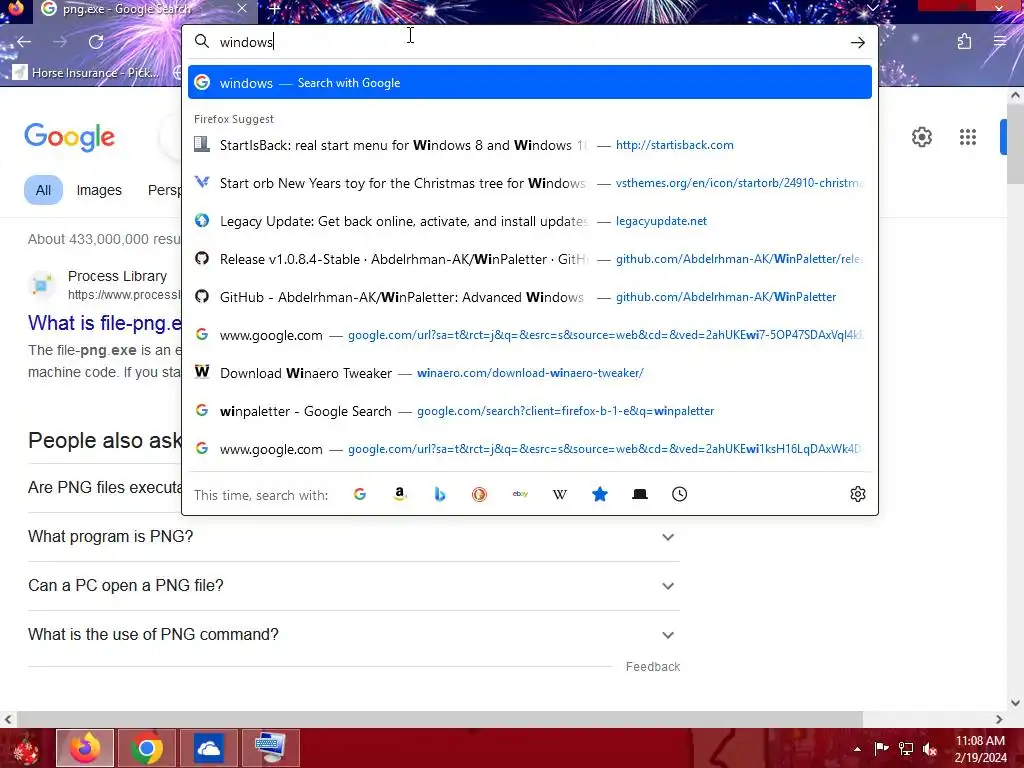Search history using the clock icon
Image resolution: width=1024 pixels, height=768 pixels.
coord(679,494)
